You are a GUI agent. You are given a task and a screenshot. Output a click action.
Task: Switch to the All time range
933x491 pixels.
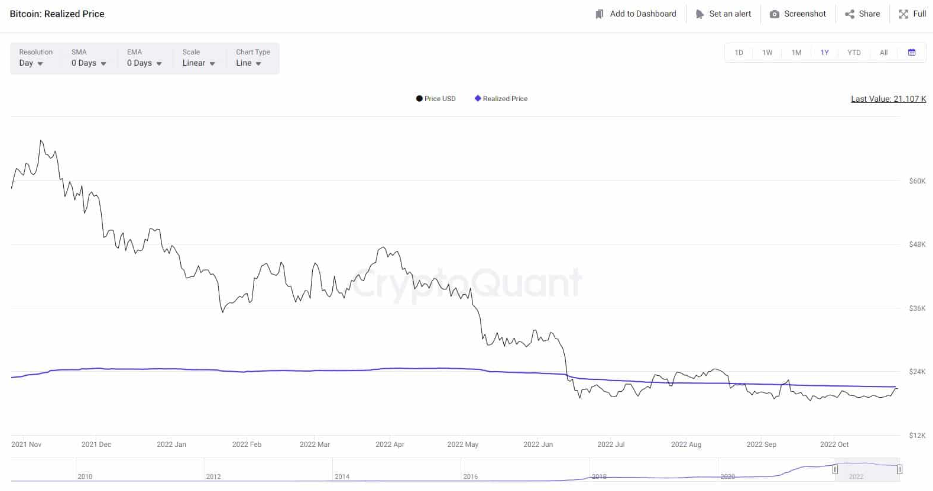tap(884, 52)
